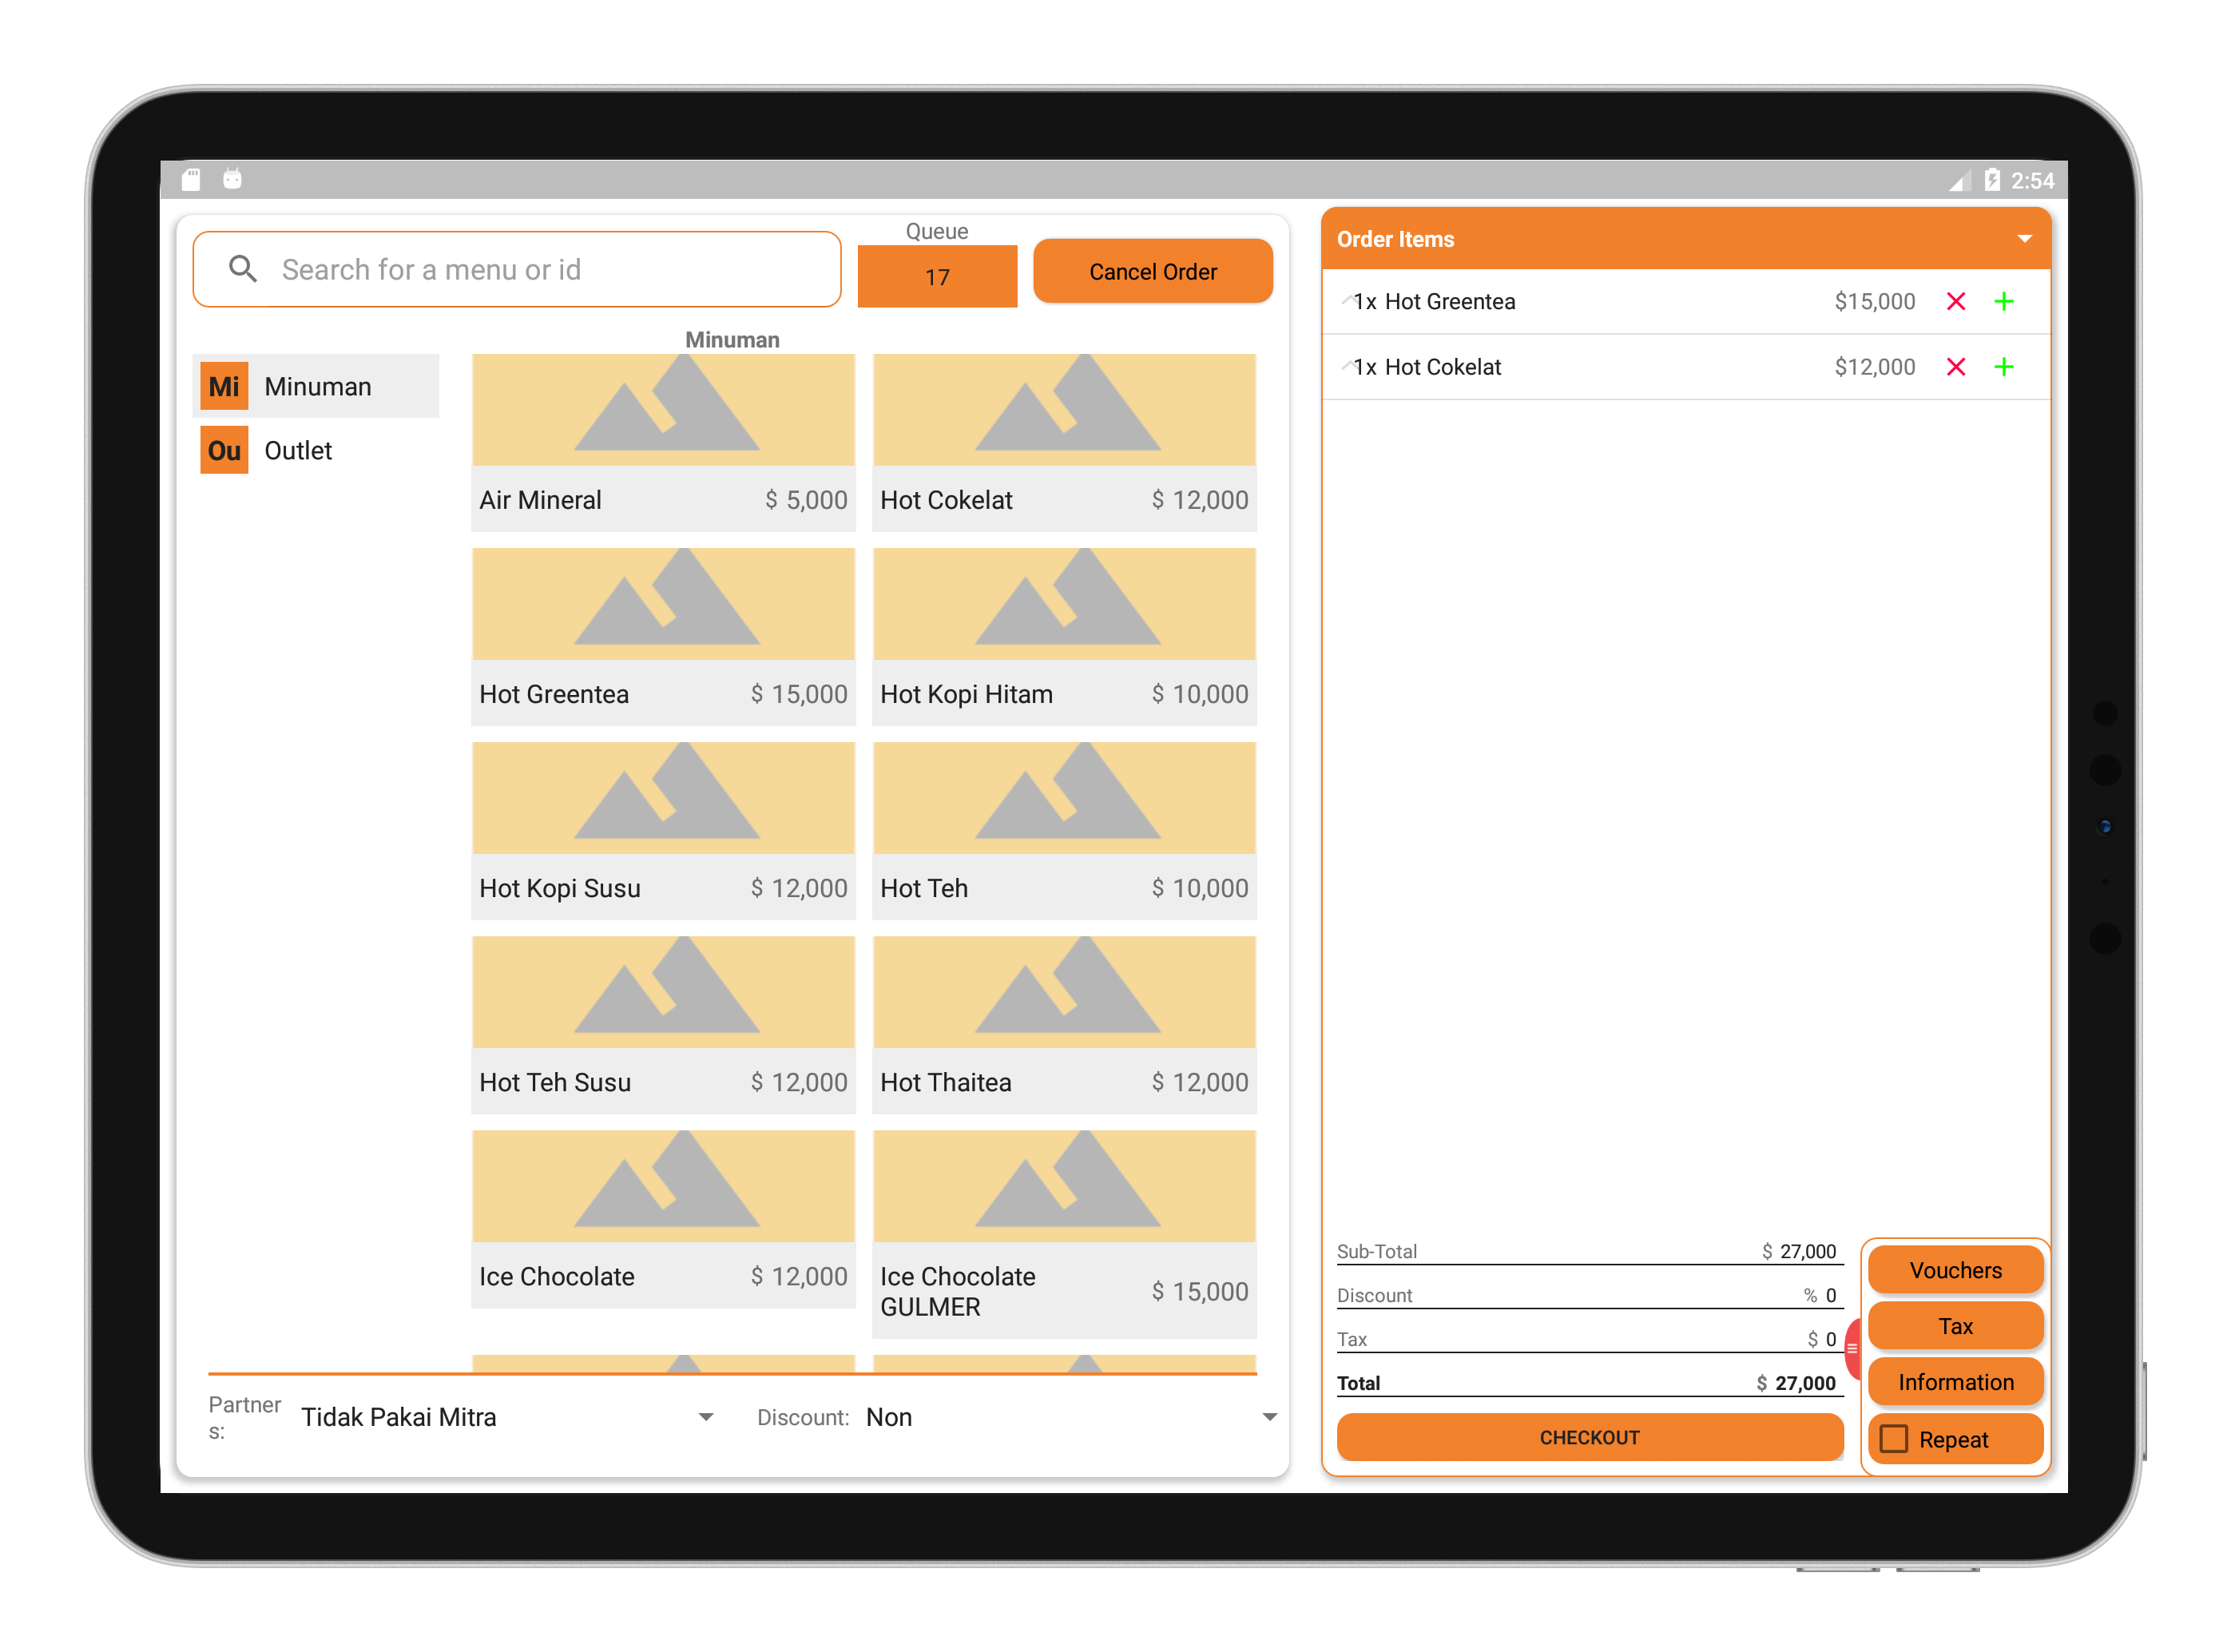Add Air Mineral item thumbnail
This screenshot has width=2227, height=1652.
click(x=663, y=410)
